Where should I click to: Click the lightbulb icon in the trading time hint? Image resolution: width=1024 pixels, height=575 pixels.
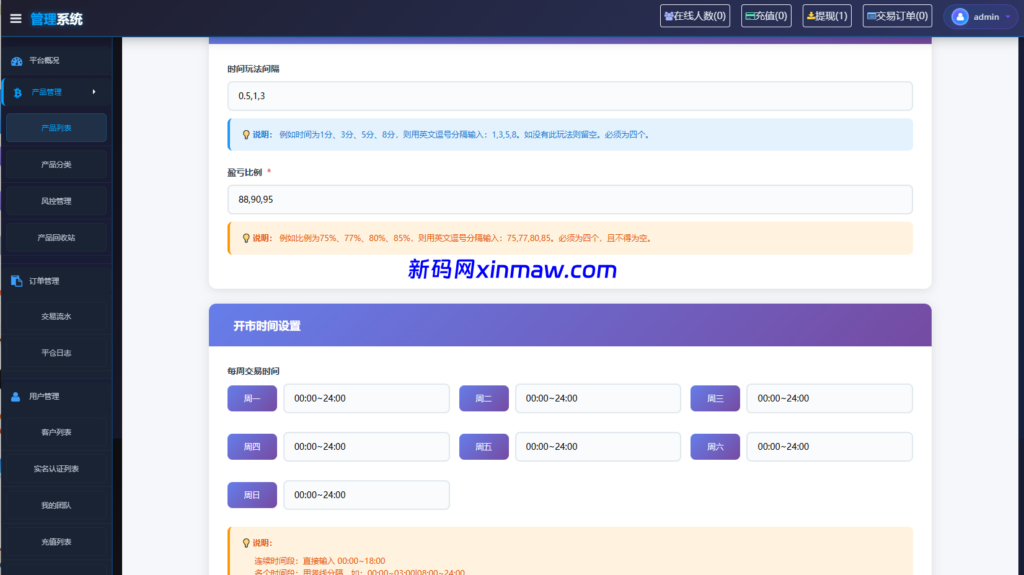pos(246,543)
